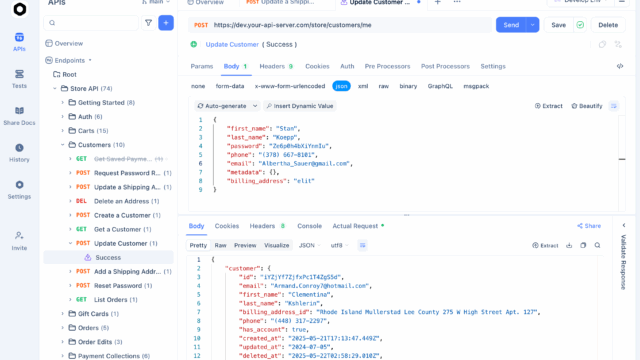The image size is (640, 360).
Task: Select form-data body type
Action: pos(230,86)
